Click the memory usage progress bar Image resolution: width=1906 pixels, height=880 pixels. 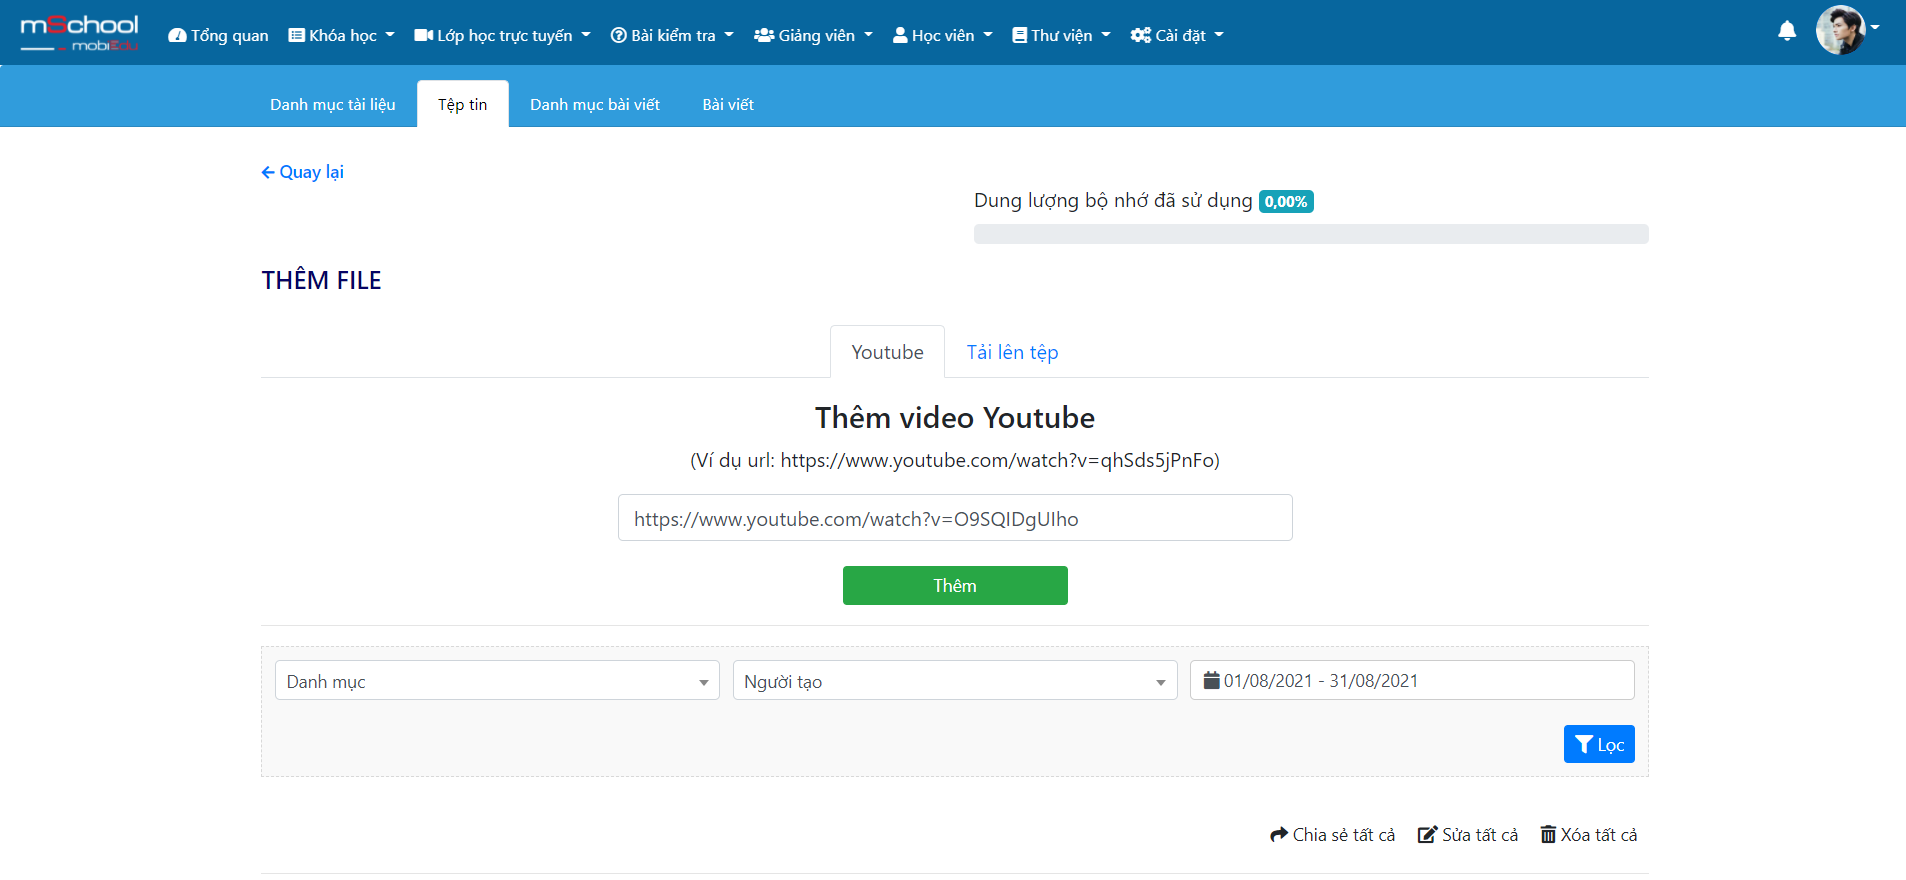coord(1311,234)
